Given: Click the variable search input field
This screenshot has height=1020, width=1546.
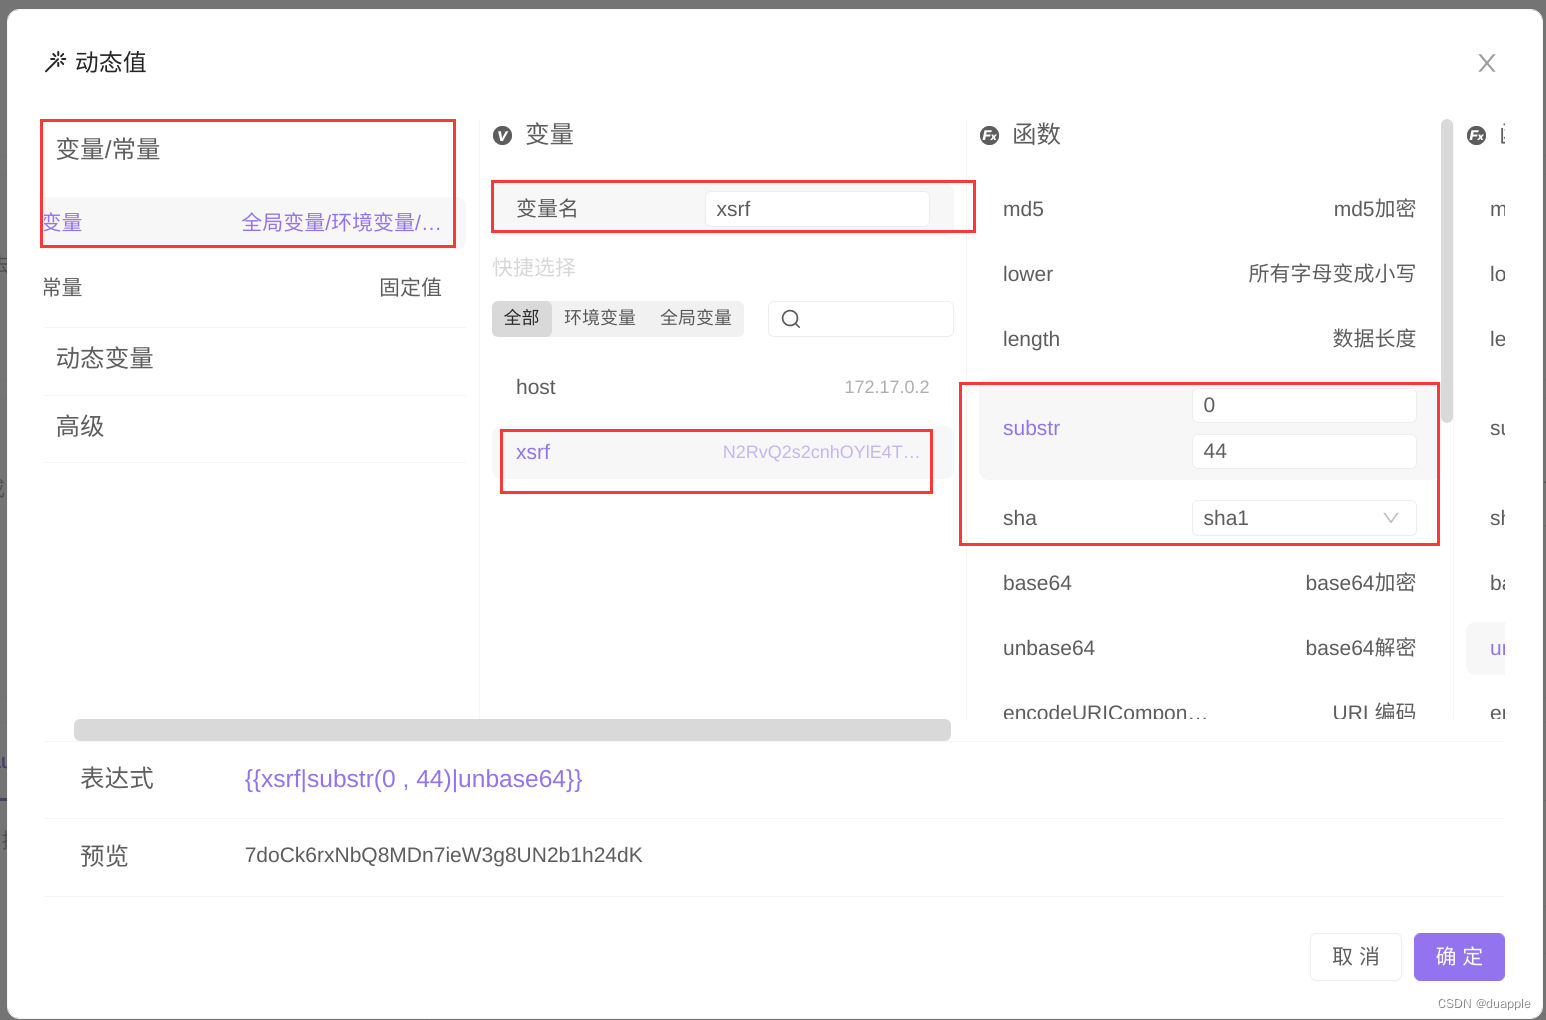Looking at the screenshot, I should click(861, 319).
